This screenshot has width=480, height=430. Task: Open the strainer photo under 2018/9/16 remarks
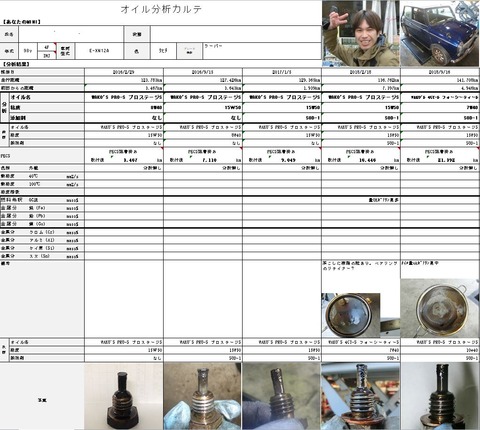440,308
